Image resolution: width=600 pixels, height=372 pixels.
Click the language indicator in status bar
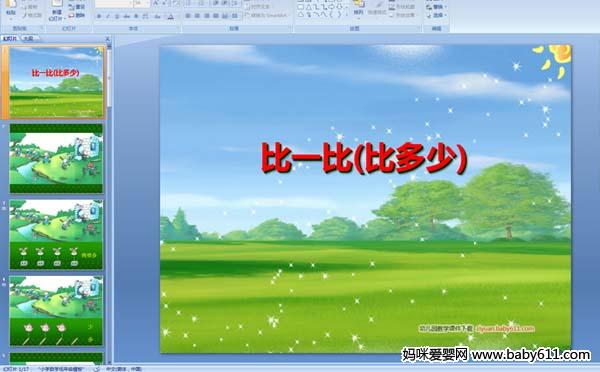(x=123, y=369)
